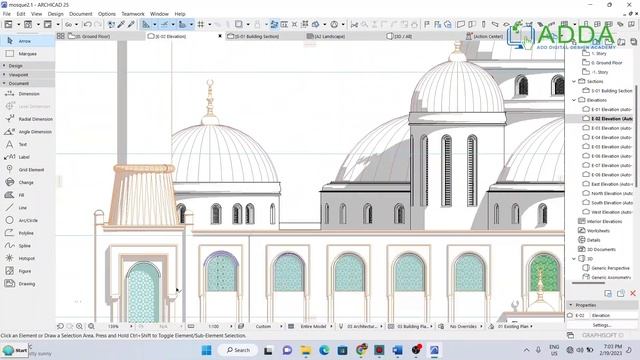Image resolution: width=640 pixels, height=360 pixels.
Task: Switch to the 3D / All tab
Action: click(424, 36)
